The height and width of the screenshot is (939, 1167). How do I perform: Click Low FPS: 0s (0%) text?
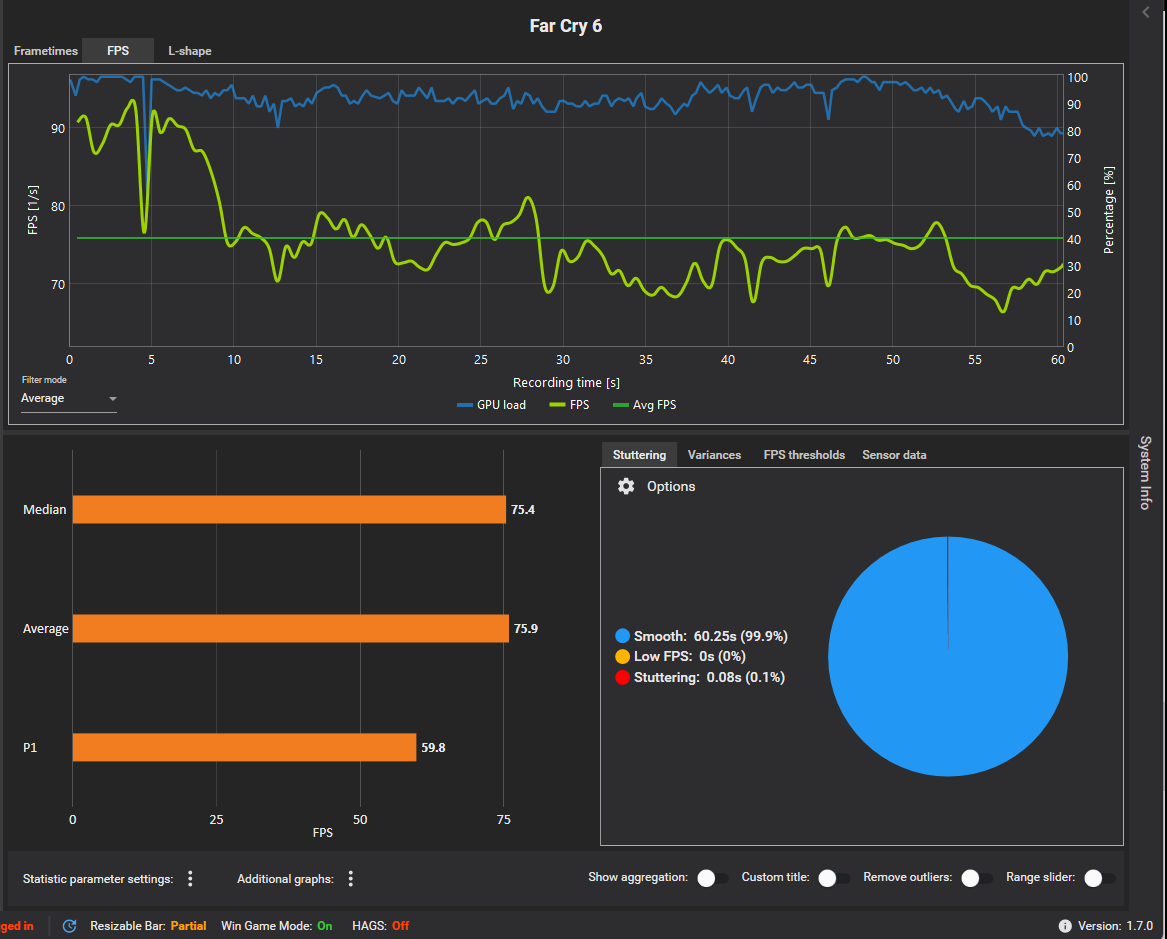tap(690, 656)
